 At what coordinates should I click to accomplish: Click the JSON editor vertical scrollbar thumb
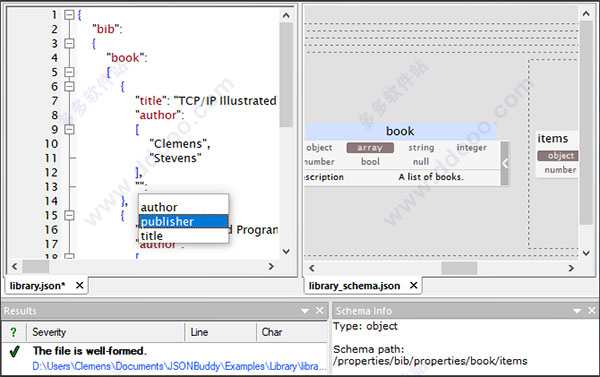(286, 75)
